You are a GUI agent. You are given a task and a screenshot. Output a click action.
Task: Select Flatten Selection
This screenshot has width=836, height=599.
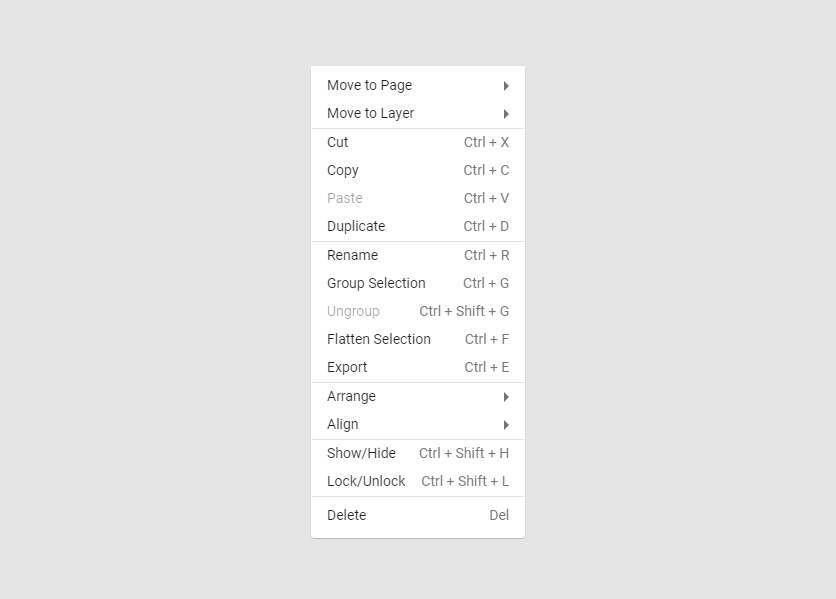[x=379, y=339]
